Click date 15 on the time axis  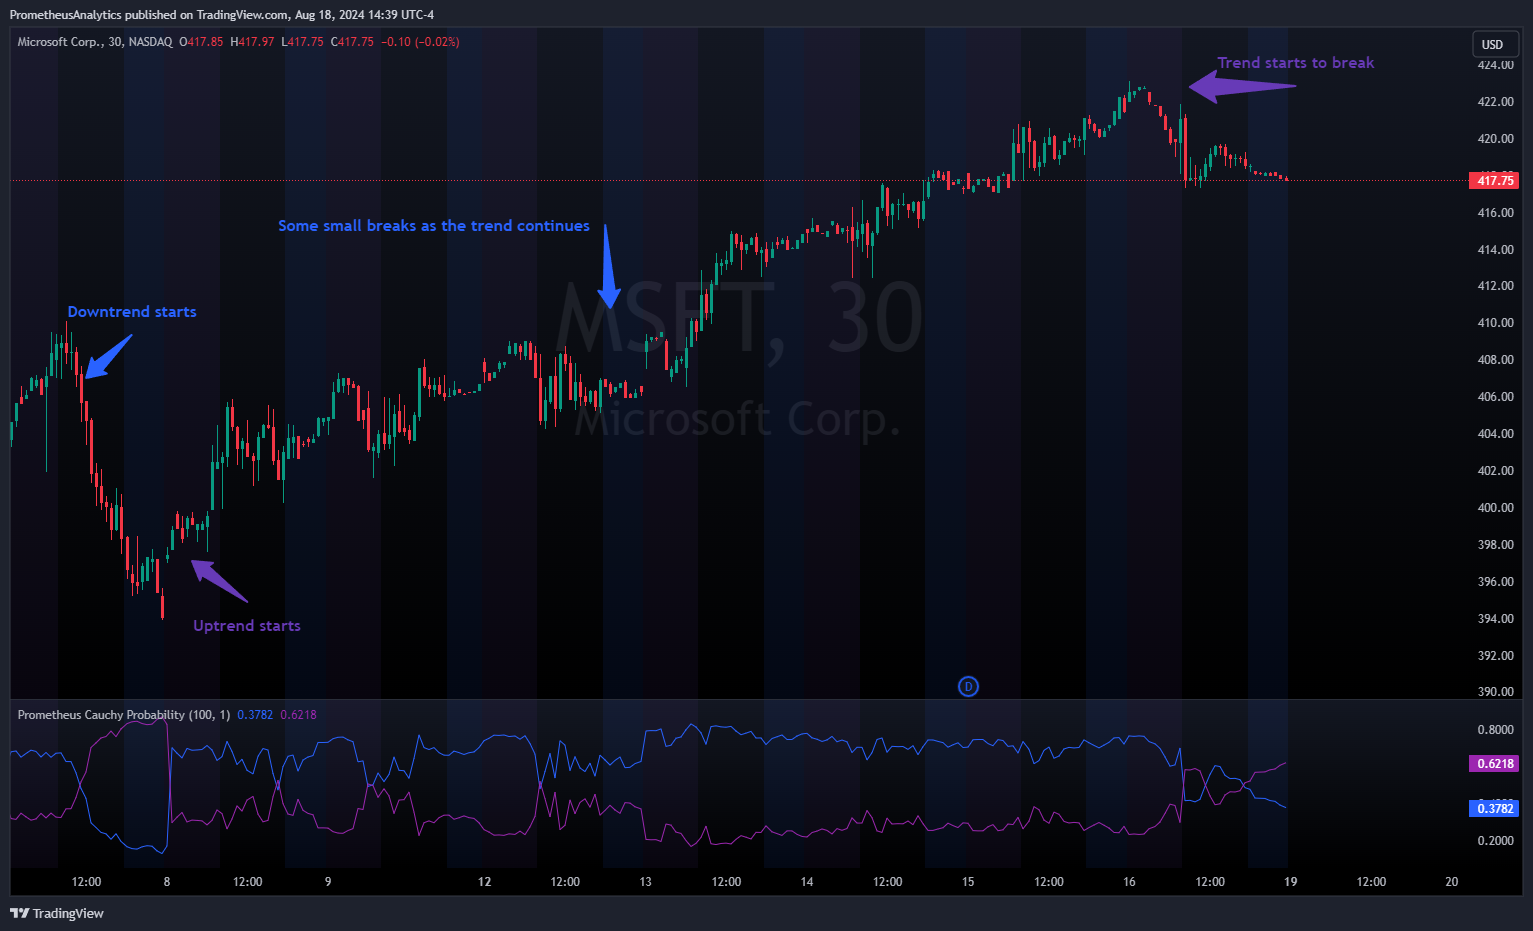[x=968, y=882]
